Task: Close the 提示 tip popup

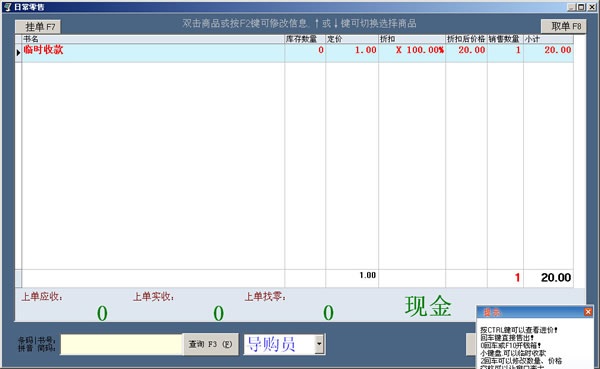Action: click(x=588, y=312)
